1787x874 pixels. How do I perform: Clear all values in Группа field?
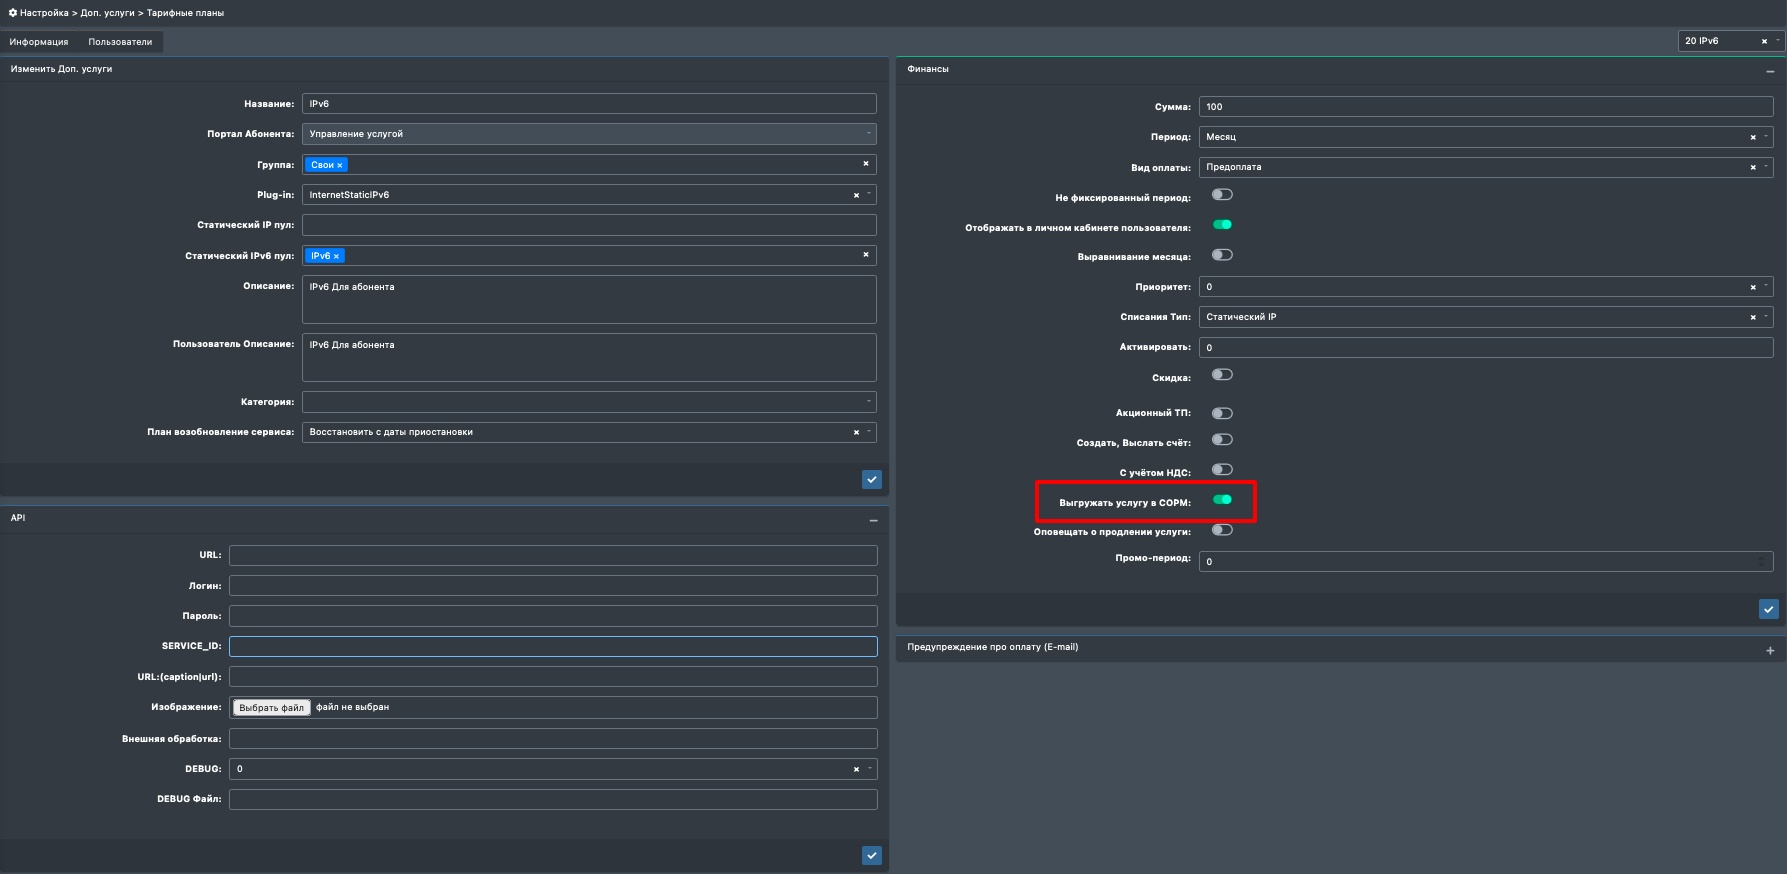click(x=866, y=164)
